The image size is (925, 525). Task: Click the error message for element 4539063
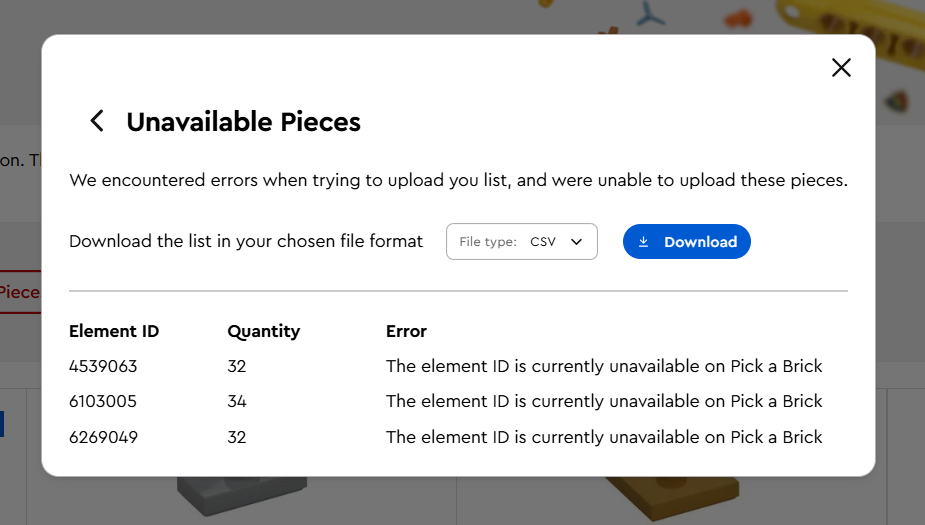(604, 366)
